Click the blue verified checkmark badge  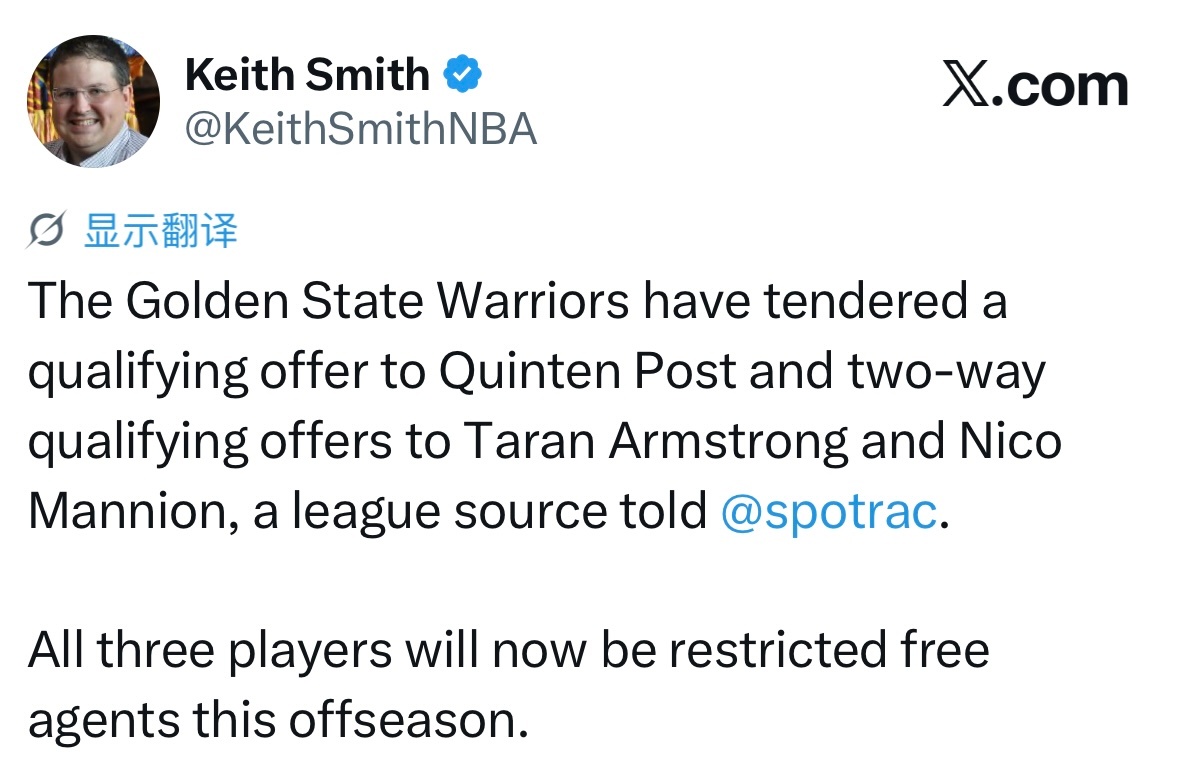click(x=462, y=74)
